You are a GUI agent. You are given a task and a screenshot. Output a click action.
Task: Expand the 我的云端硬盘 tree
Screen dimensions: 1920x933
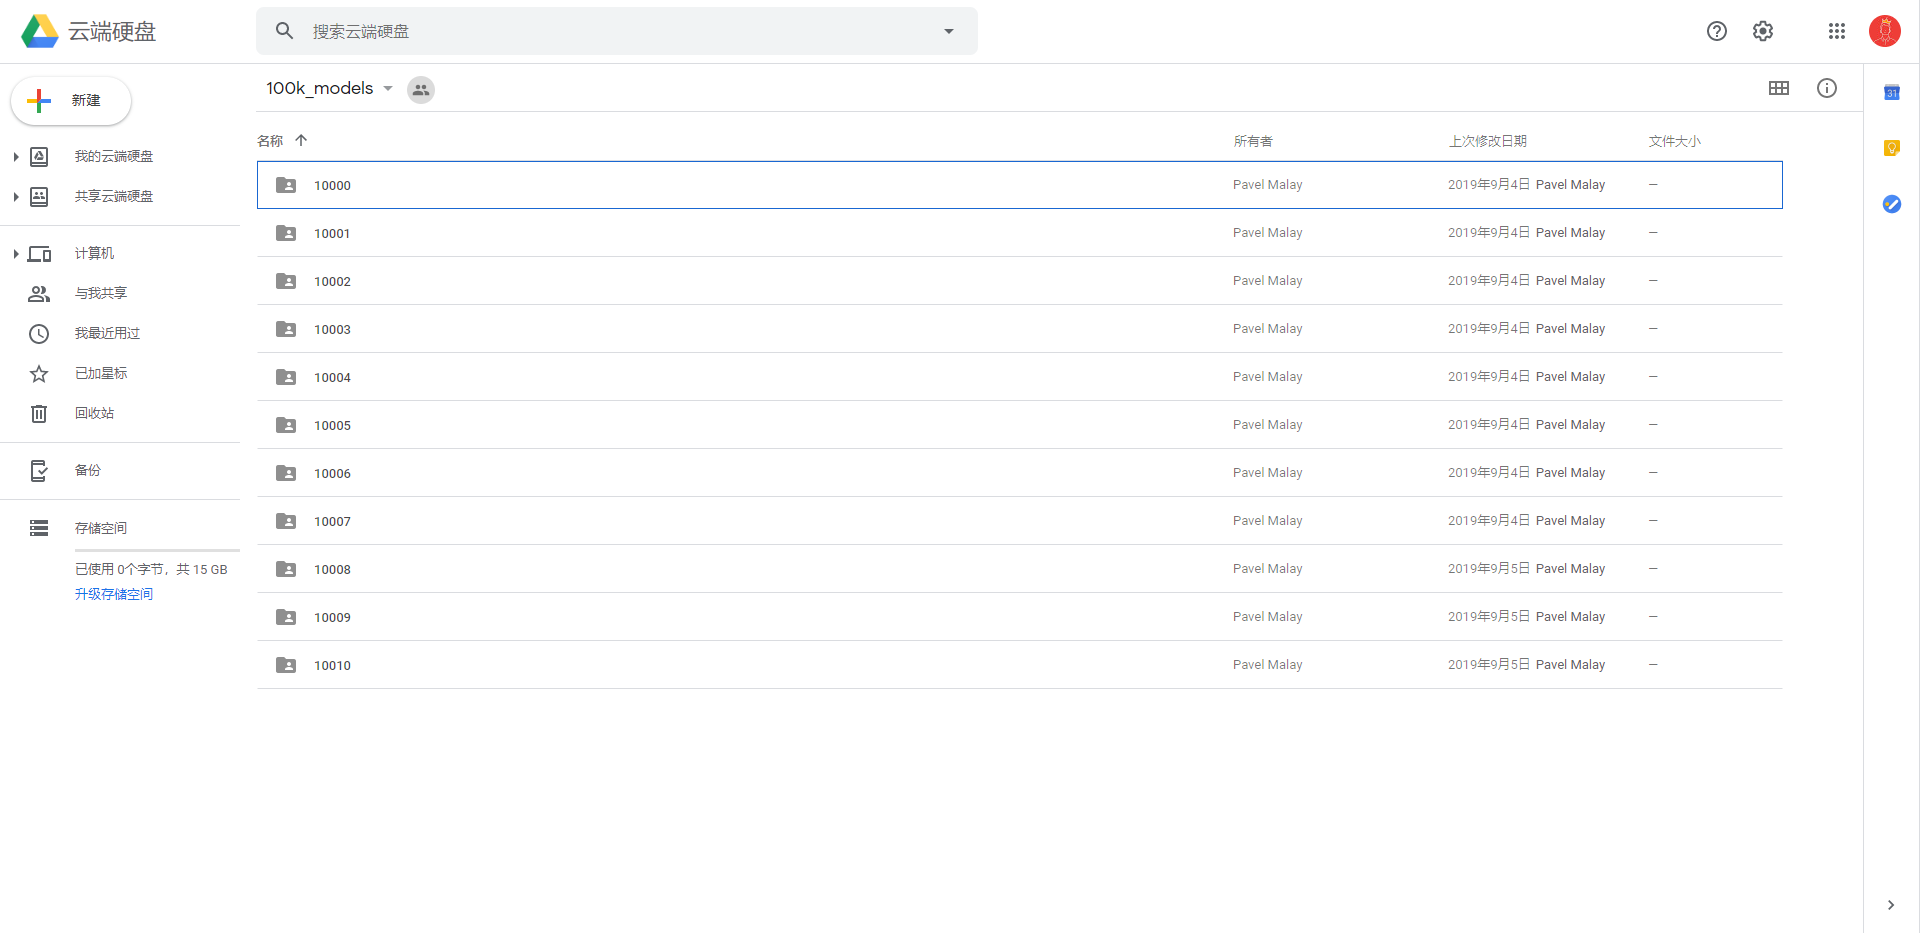16,157
